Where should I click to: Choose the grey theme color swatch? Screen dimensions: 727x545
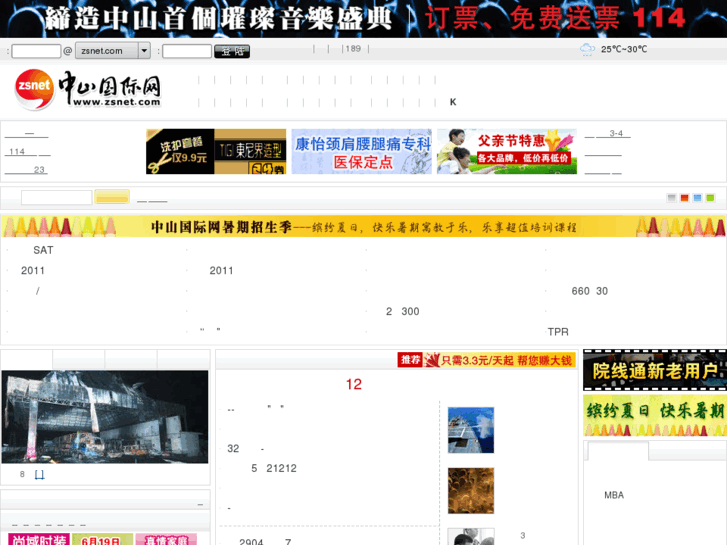pyautogui.click(x=671, y=198)
